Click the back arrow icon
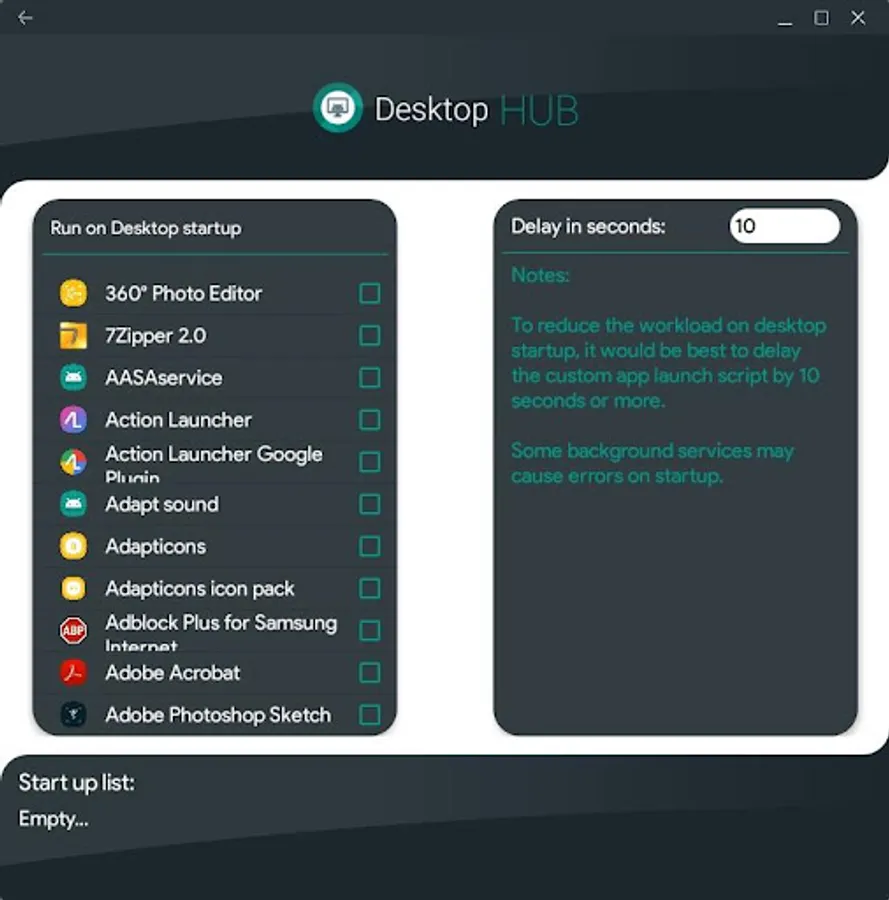The width and height of the screenshot is (889, 900). 25,18
